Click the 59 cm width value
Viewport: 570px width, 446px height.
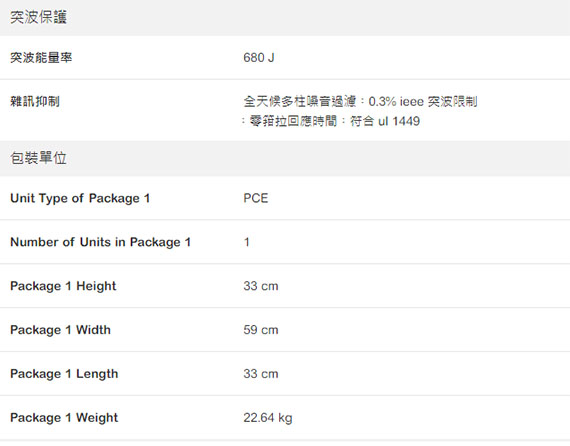(x=261, y=330)
